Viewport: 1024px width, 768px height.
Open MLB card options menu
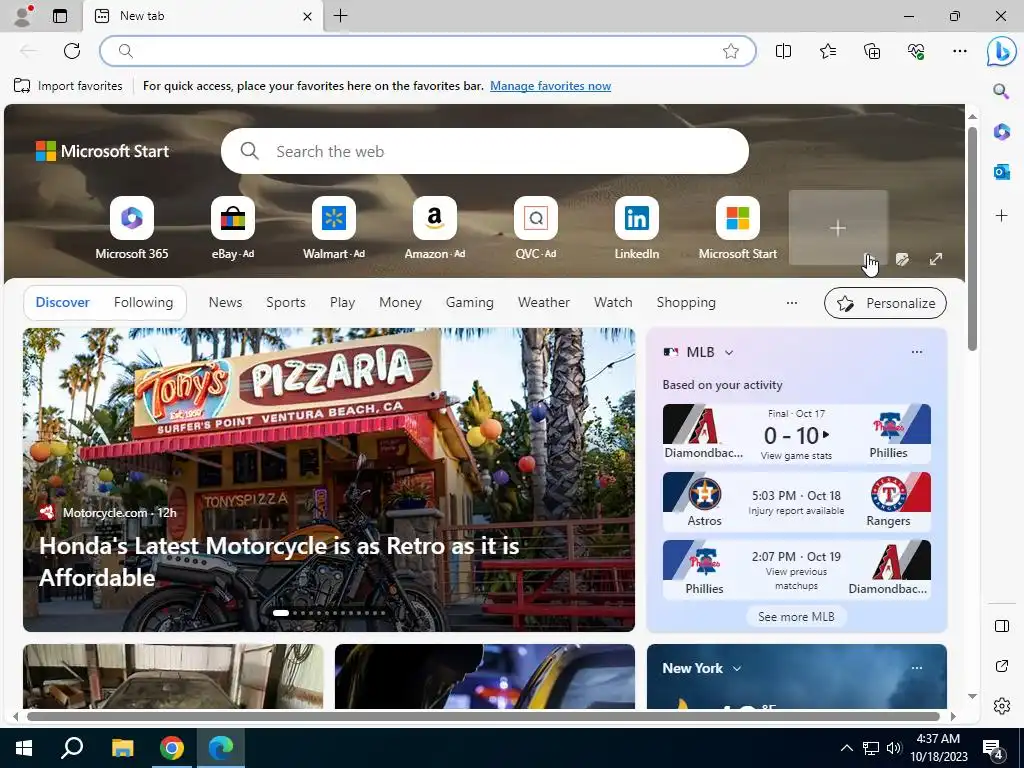(916, 352)
